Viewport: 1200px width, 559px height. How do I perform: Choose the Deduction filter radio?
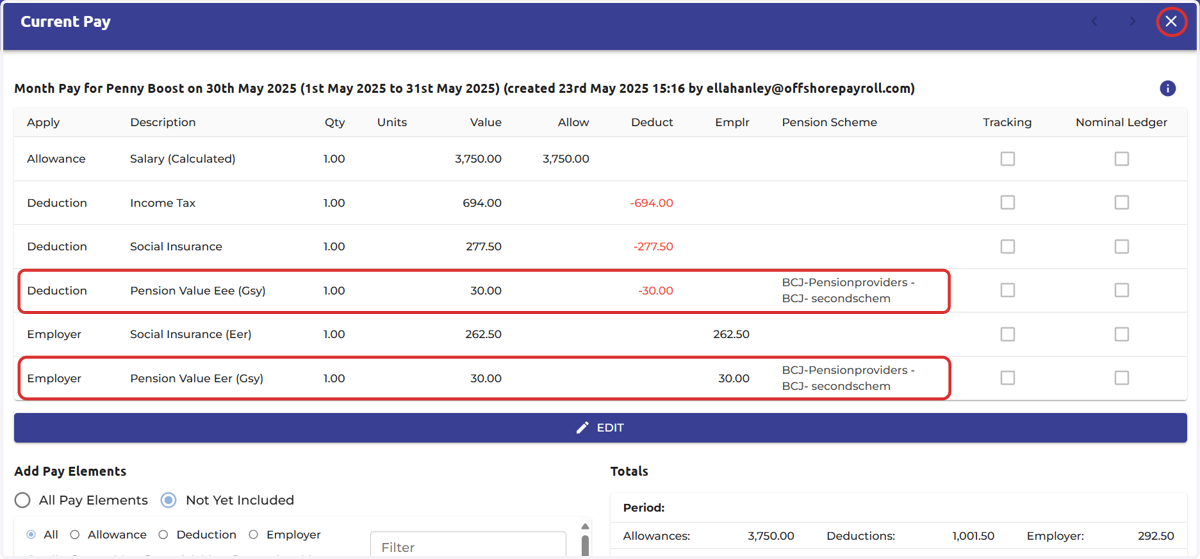click(164, 535)
